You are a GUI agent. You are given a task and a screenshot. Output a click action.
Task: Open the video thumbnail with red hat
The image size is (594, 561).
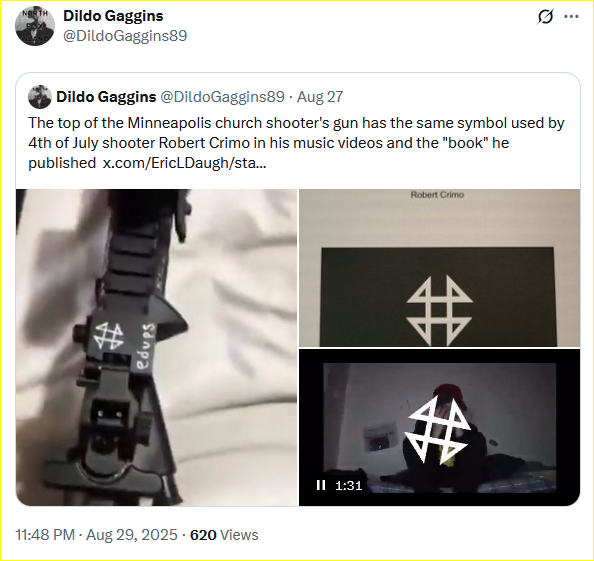(439, 427)
